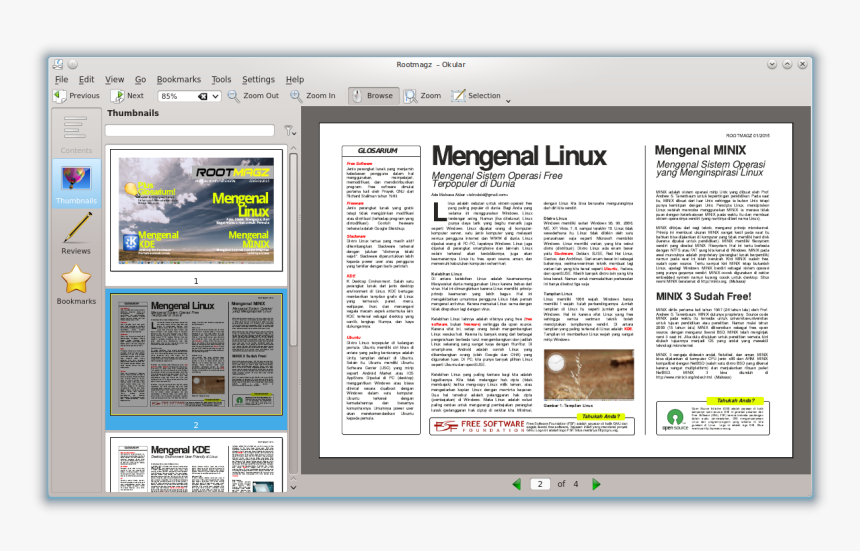Click the current page number field
860x551 pixels.
click(540, 484)
